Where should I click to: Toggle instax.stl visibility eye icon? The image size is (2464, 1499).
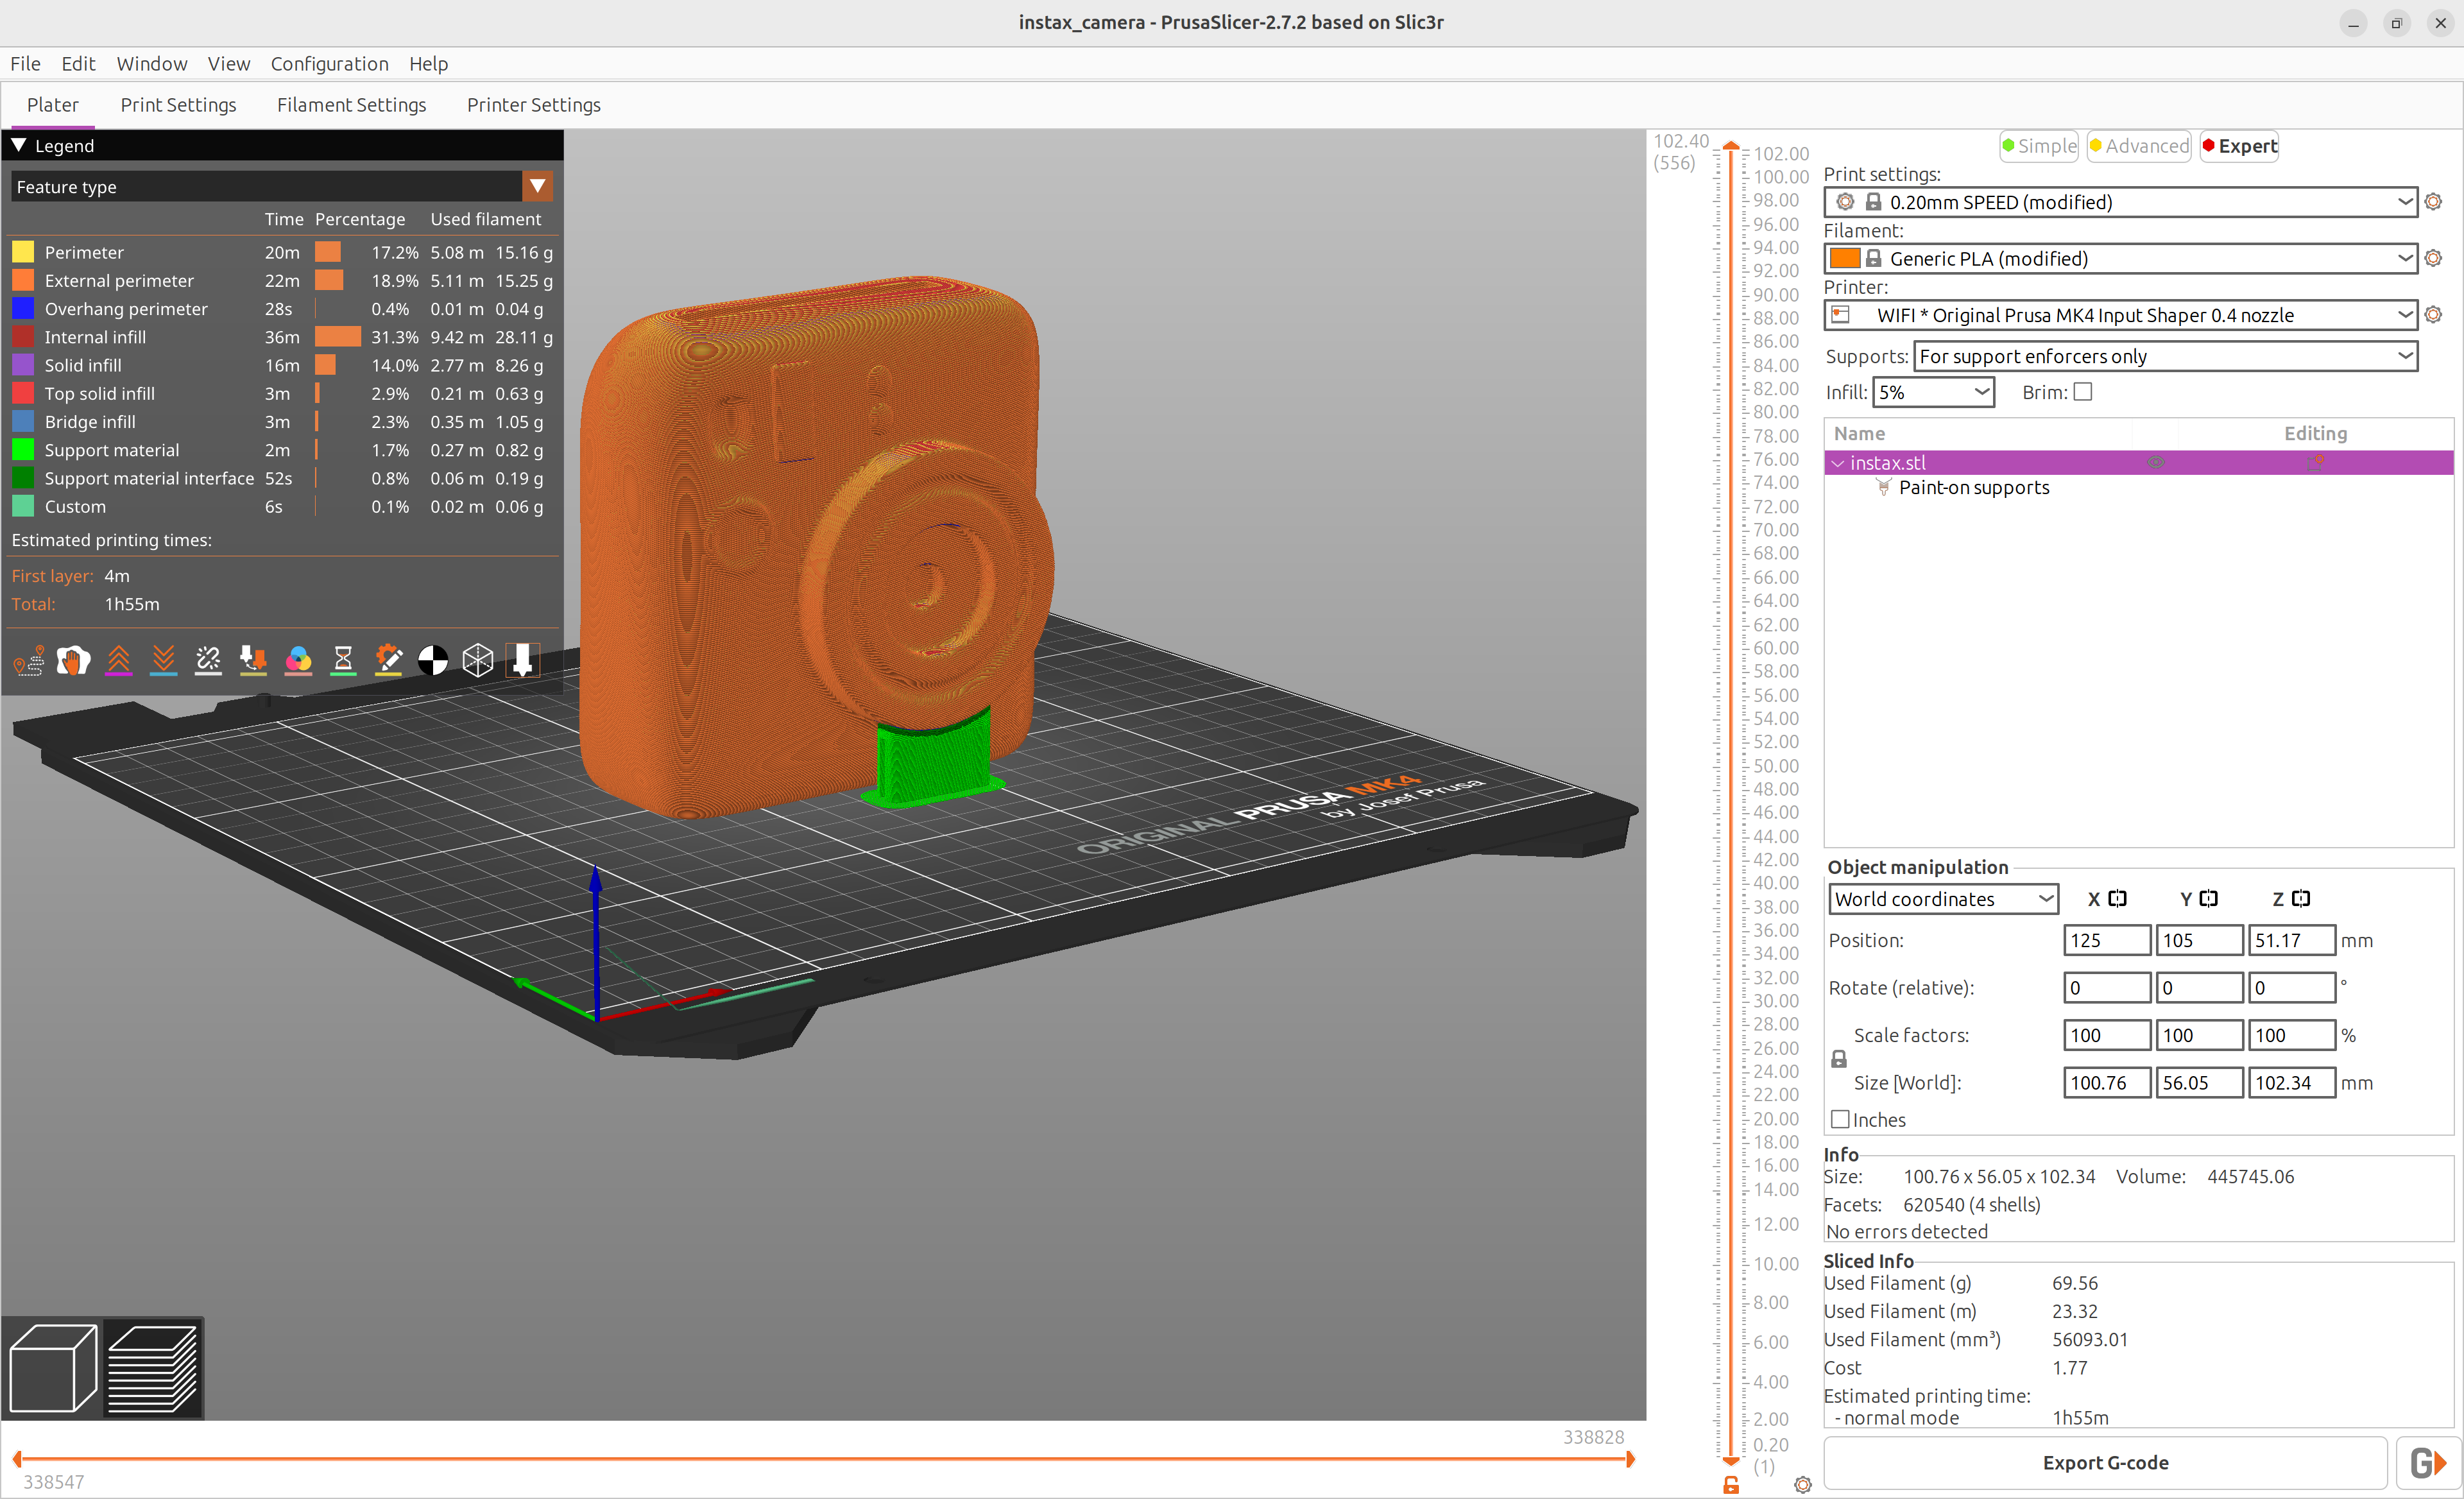pos(2156,463)
